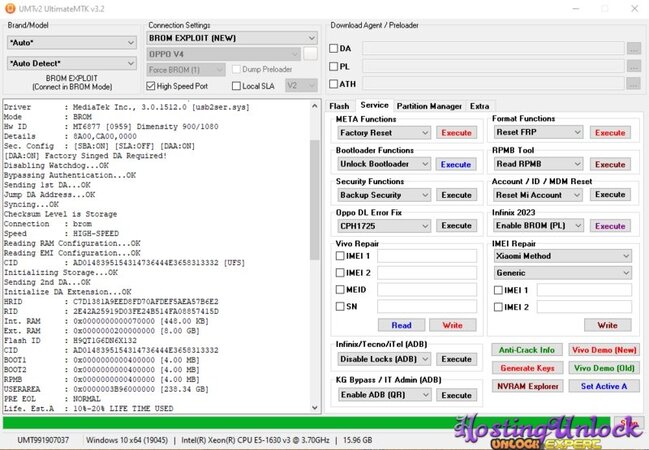This screenshot has height=450, width=649.
Task: Expand the Factory Reset META Functions dropdown
Action: click(383, 133)
